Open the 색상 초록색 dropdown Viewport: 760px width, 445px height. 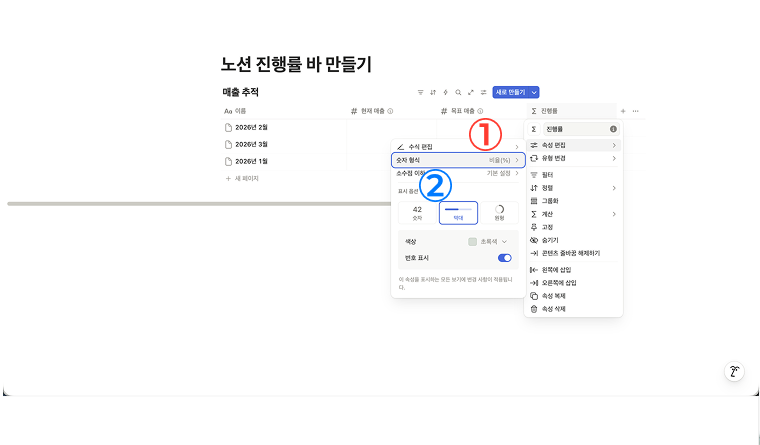tap(488, 241)
